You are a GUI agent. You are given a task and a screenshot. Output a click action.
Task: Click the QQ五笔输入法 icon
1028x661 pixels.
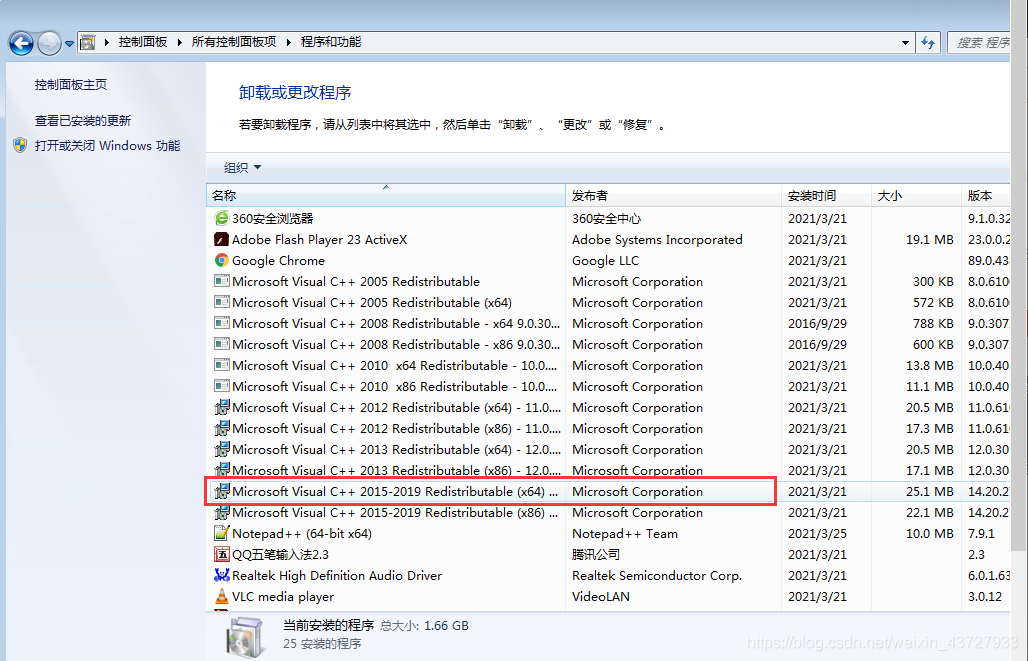point(222,554)
